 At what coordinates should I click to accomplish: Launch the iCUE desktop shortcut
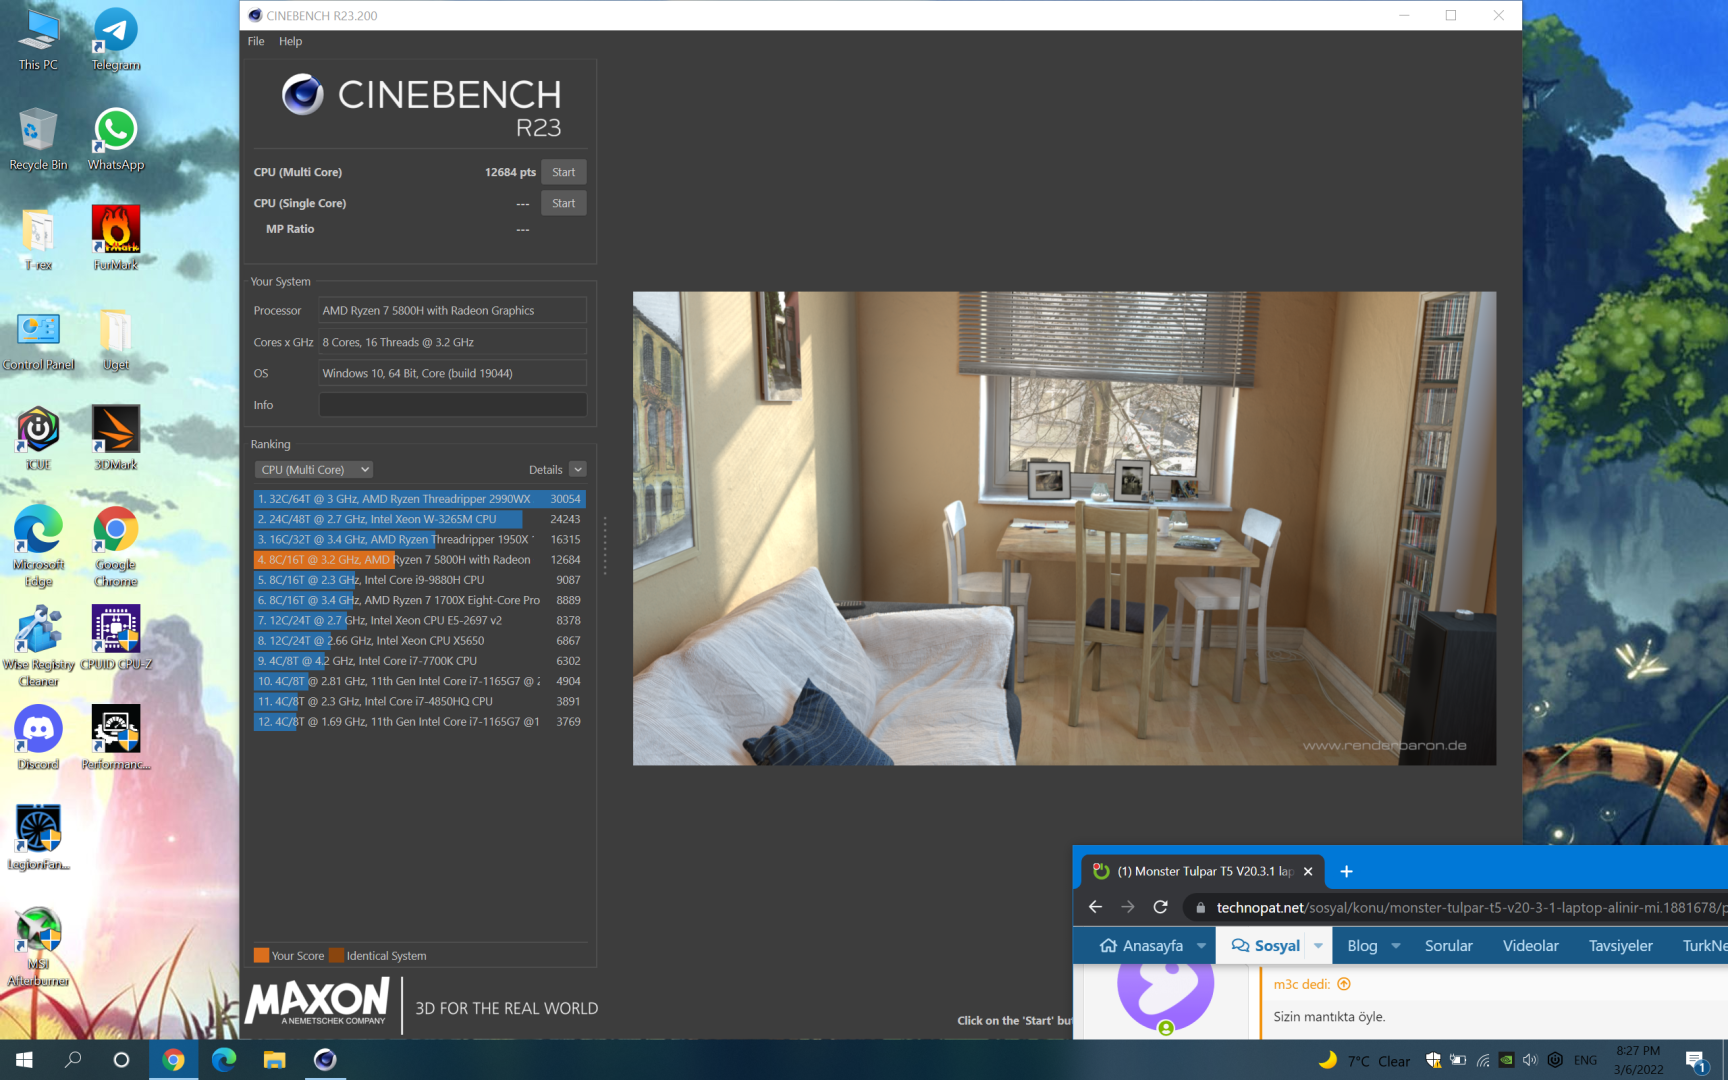(x=38, y=440)
